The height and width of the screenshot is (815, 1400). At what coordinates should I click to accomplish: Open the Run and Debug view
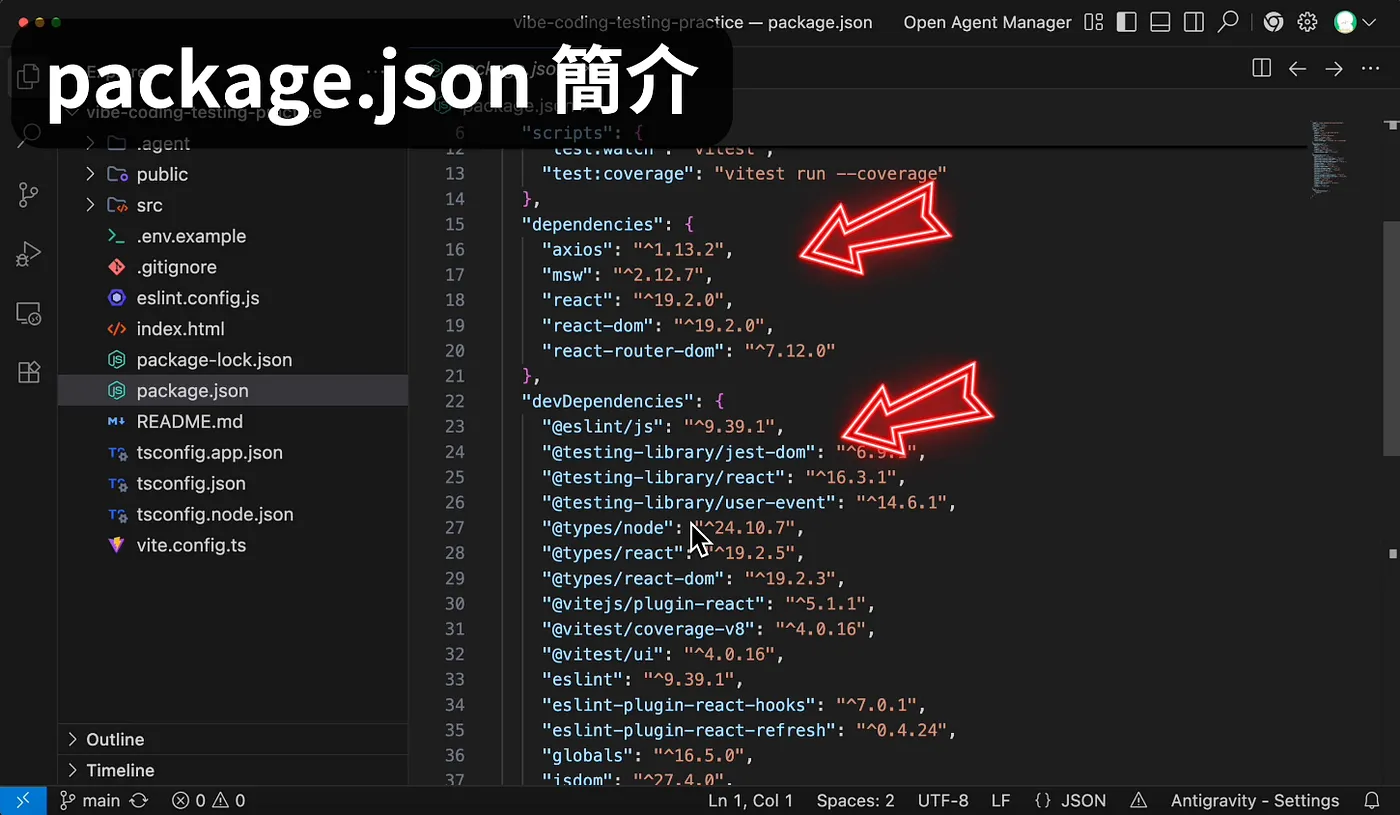click(x=28, y=255)
